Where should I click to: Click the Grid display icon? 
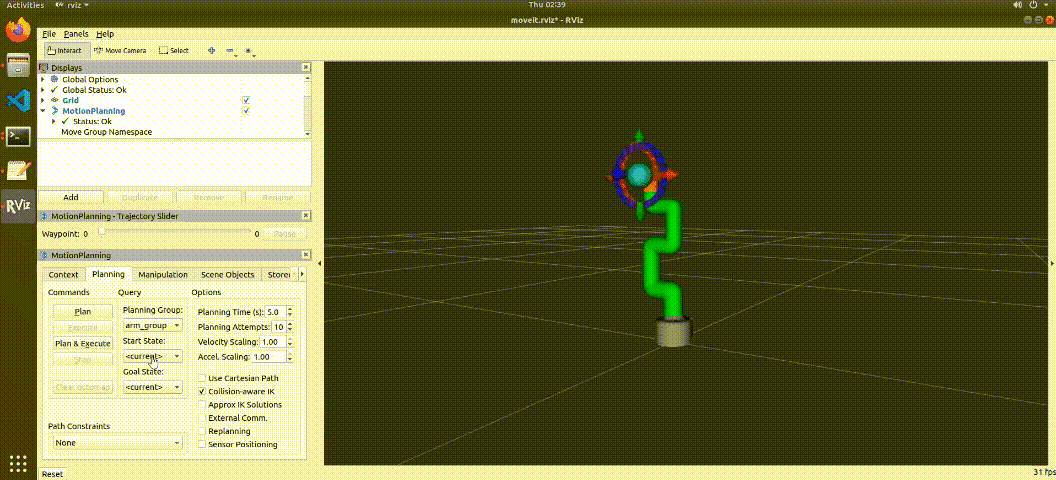55,100
